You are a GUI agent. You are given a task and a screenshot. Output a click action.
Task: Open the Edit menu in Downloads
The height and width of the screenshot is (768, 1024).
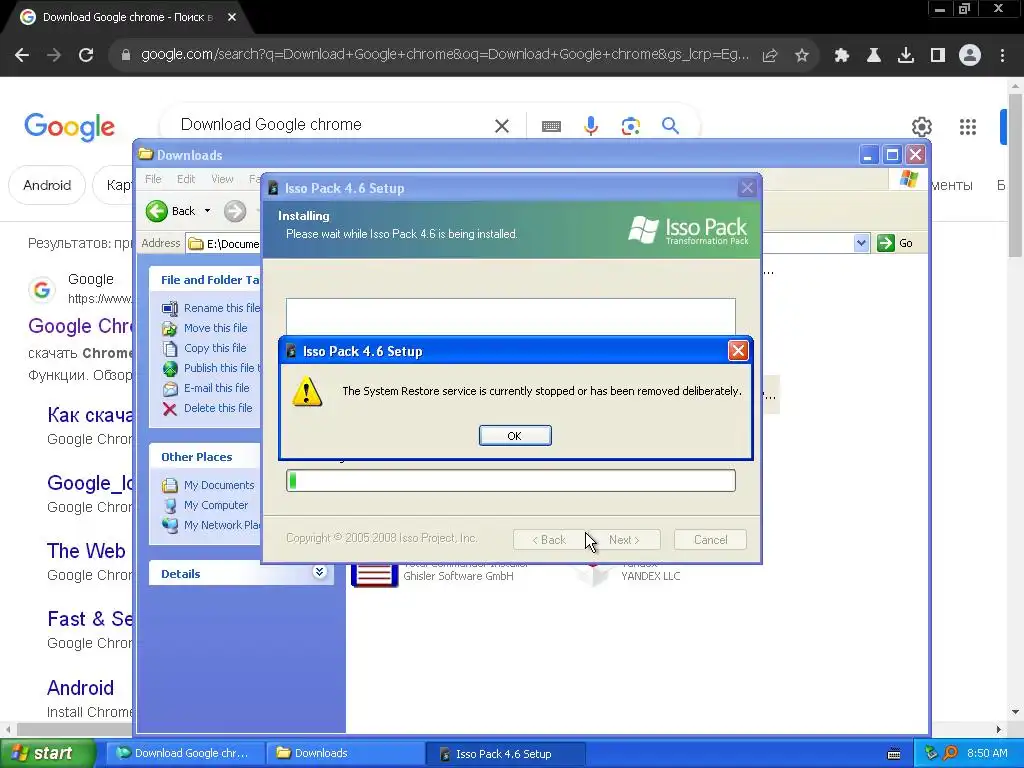click(185, 179)
